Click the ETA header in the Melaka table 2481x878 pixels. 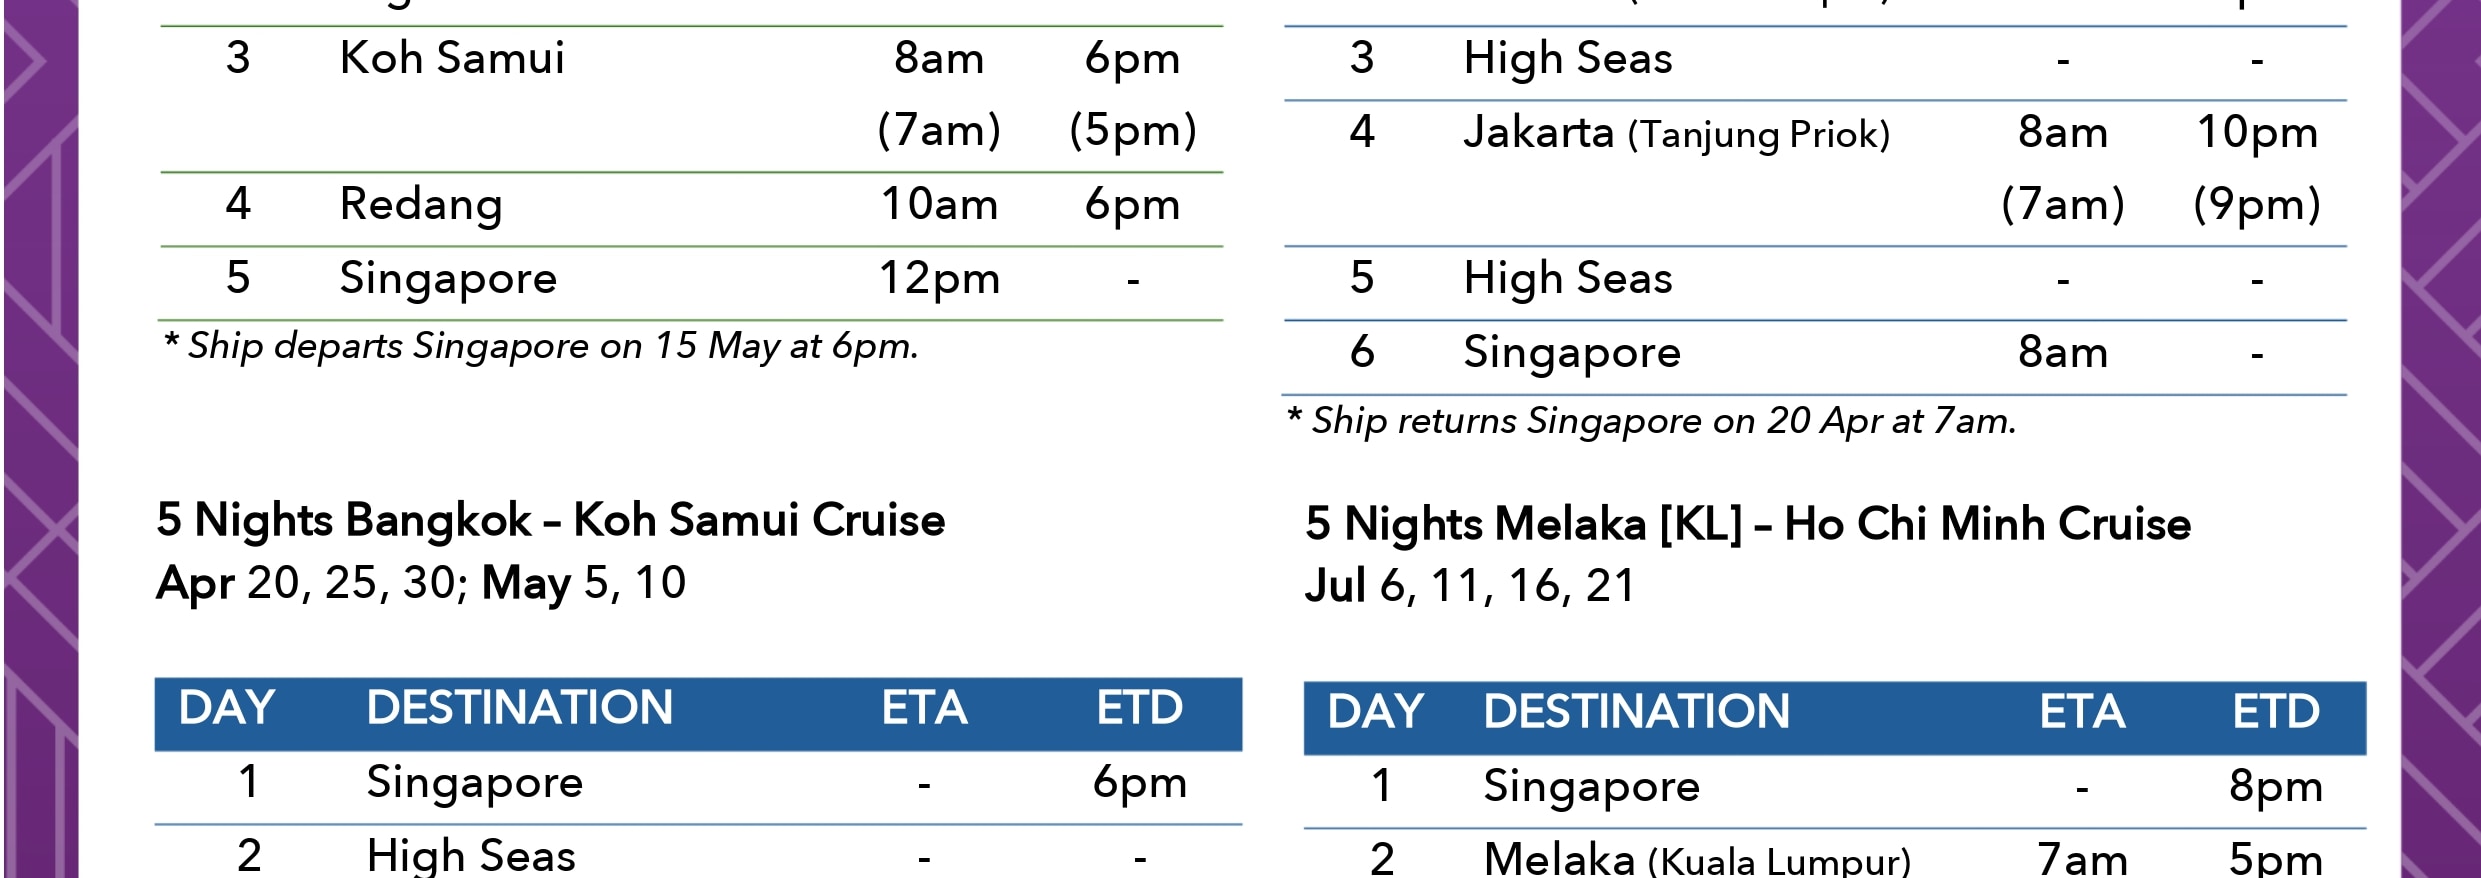[2082, 712]
